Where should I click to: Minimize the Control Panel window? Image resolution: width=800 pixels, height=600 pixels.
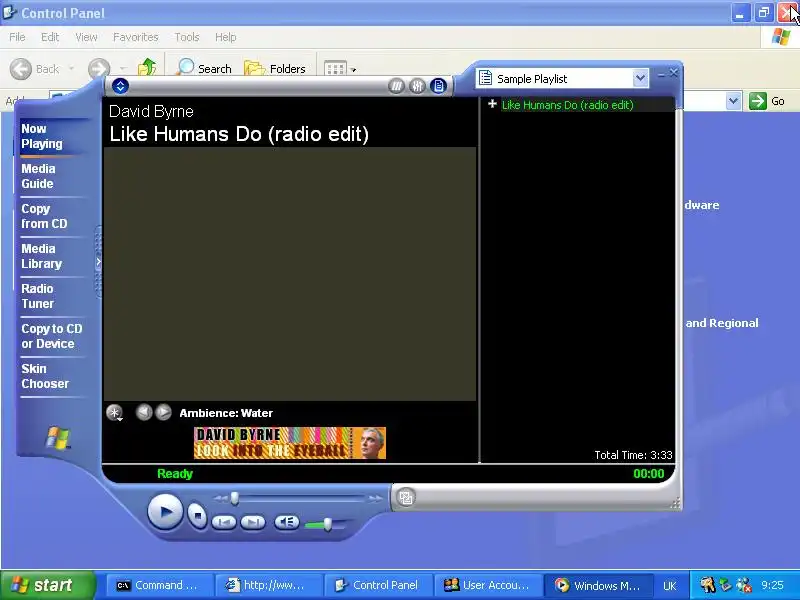[740, 13]
